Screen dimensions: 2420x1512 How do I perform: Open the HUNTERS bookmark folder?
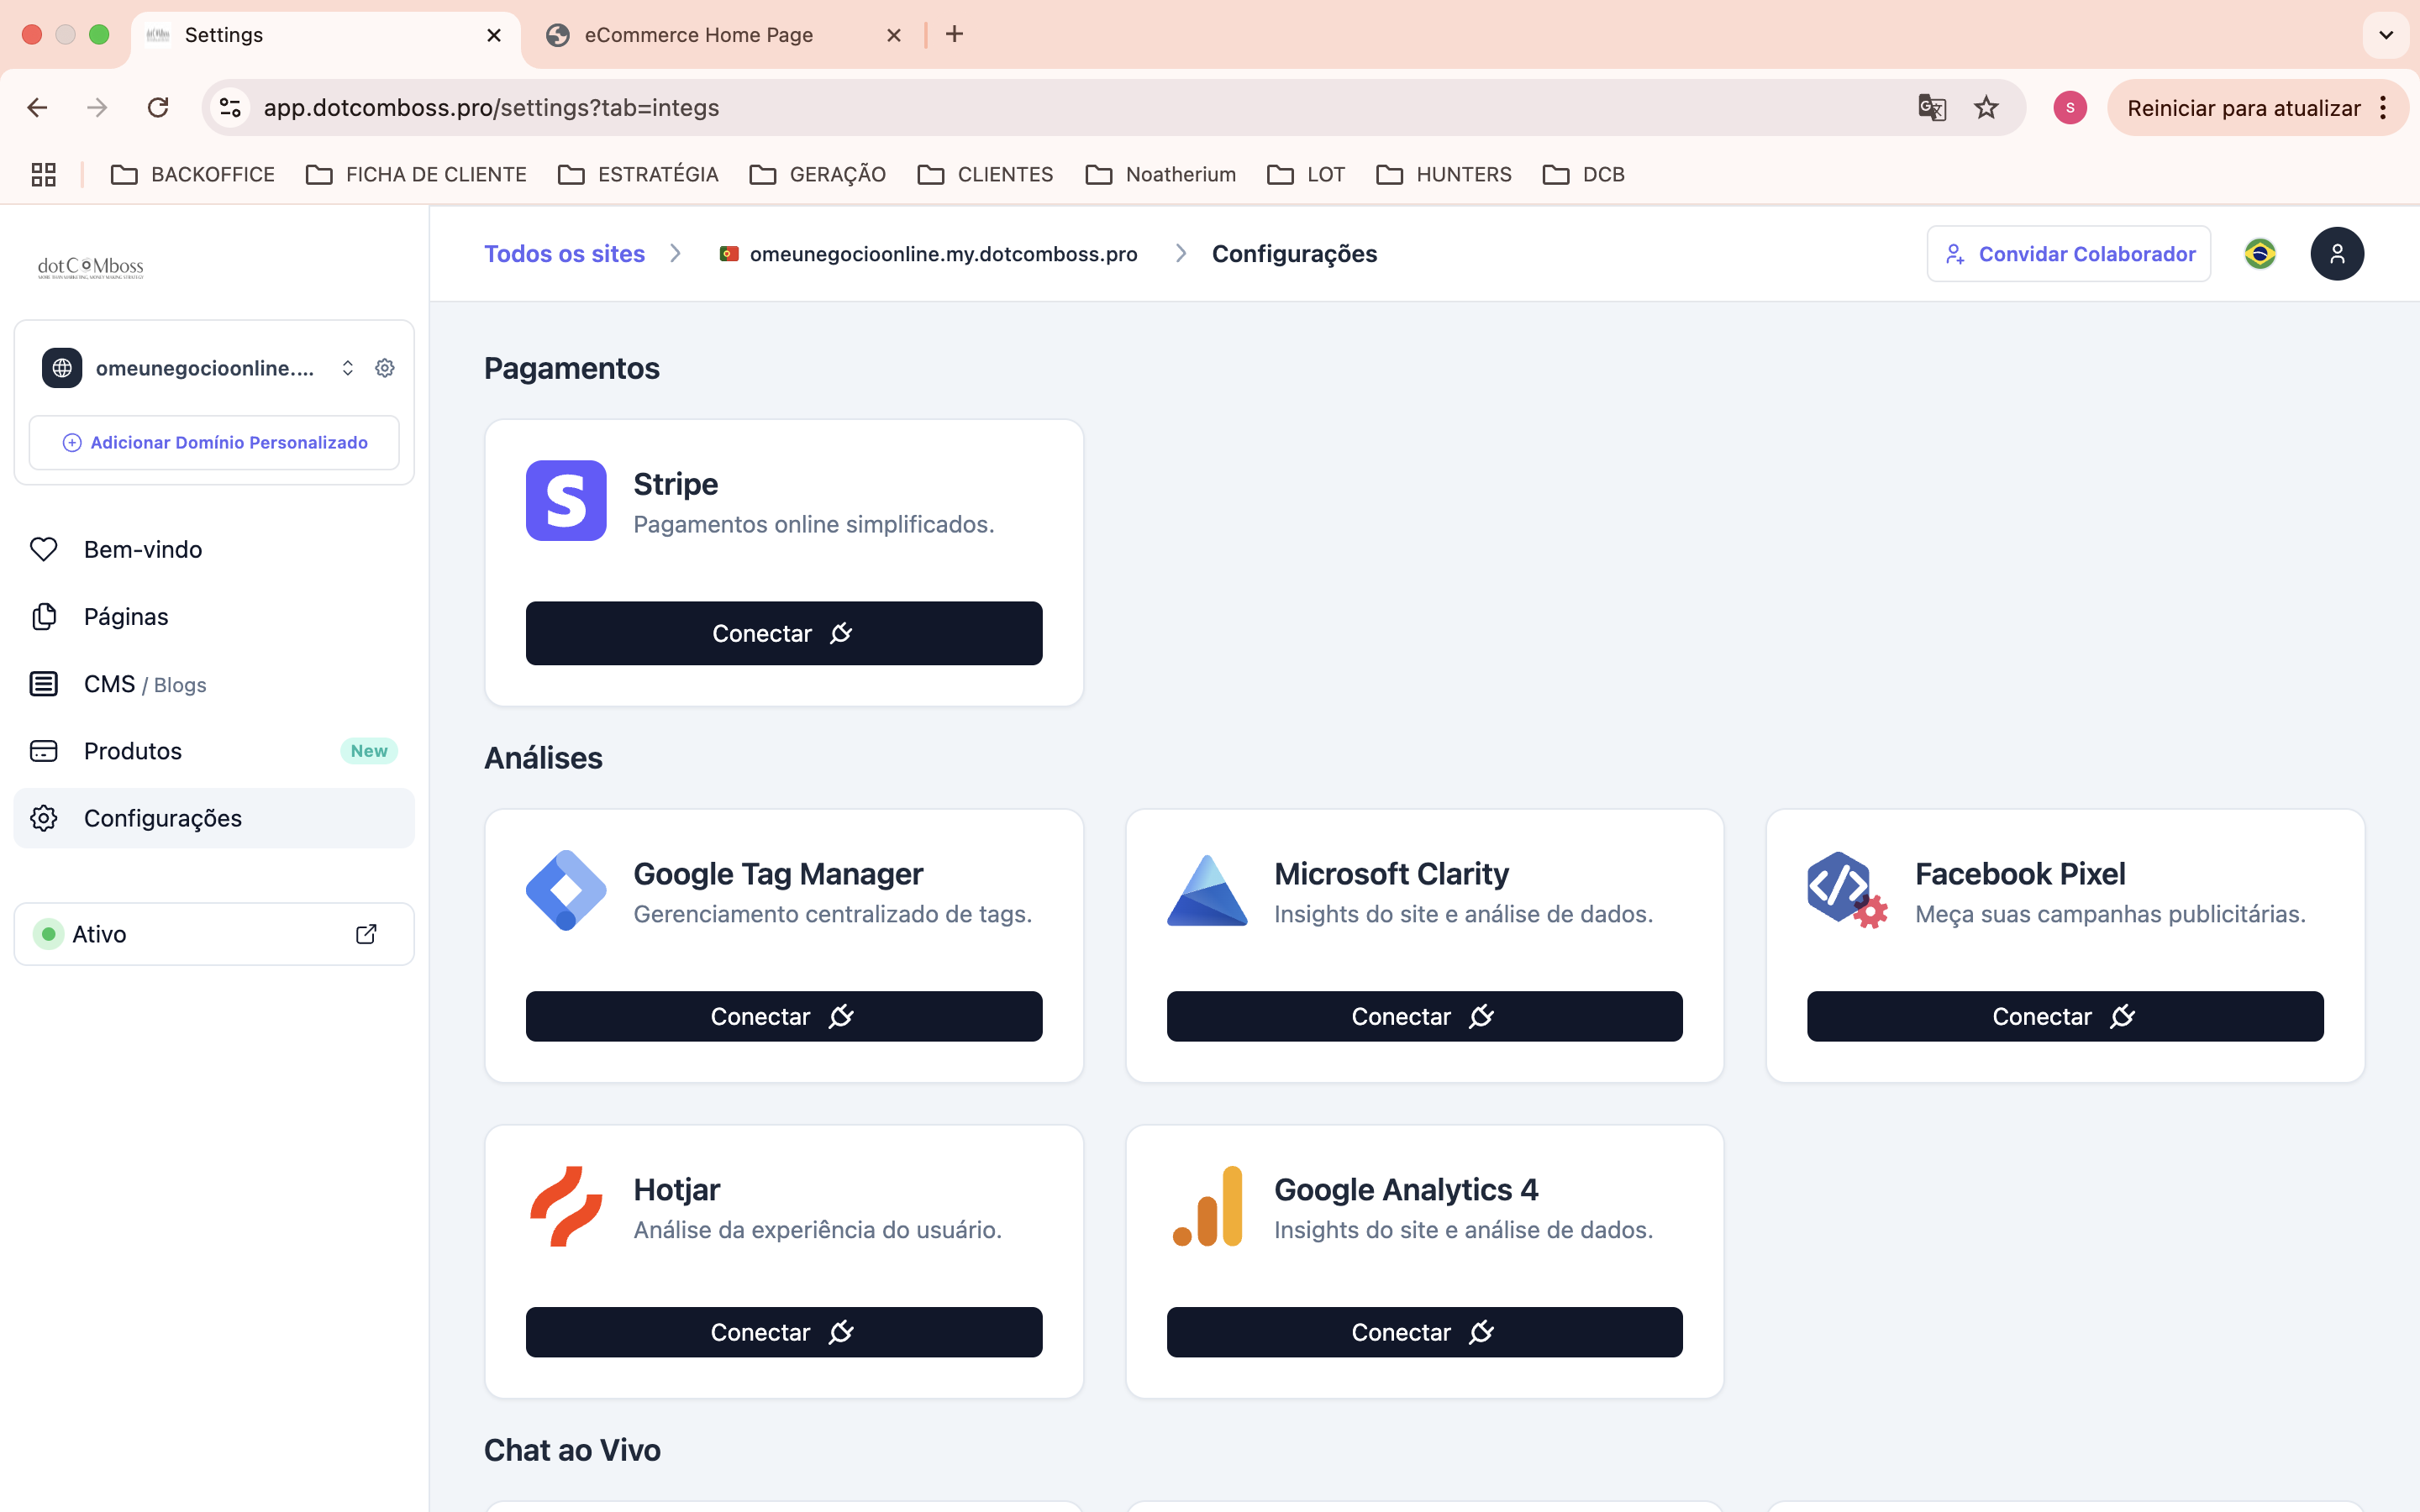point(1443,174)
